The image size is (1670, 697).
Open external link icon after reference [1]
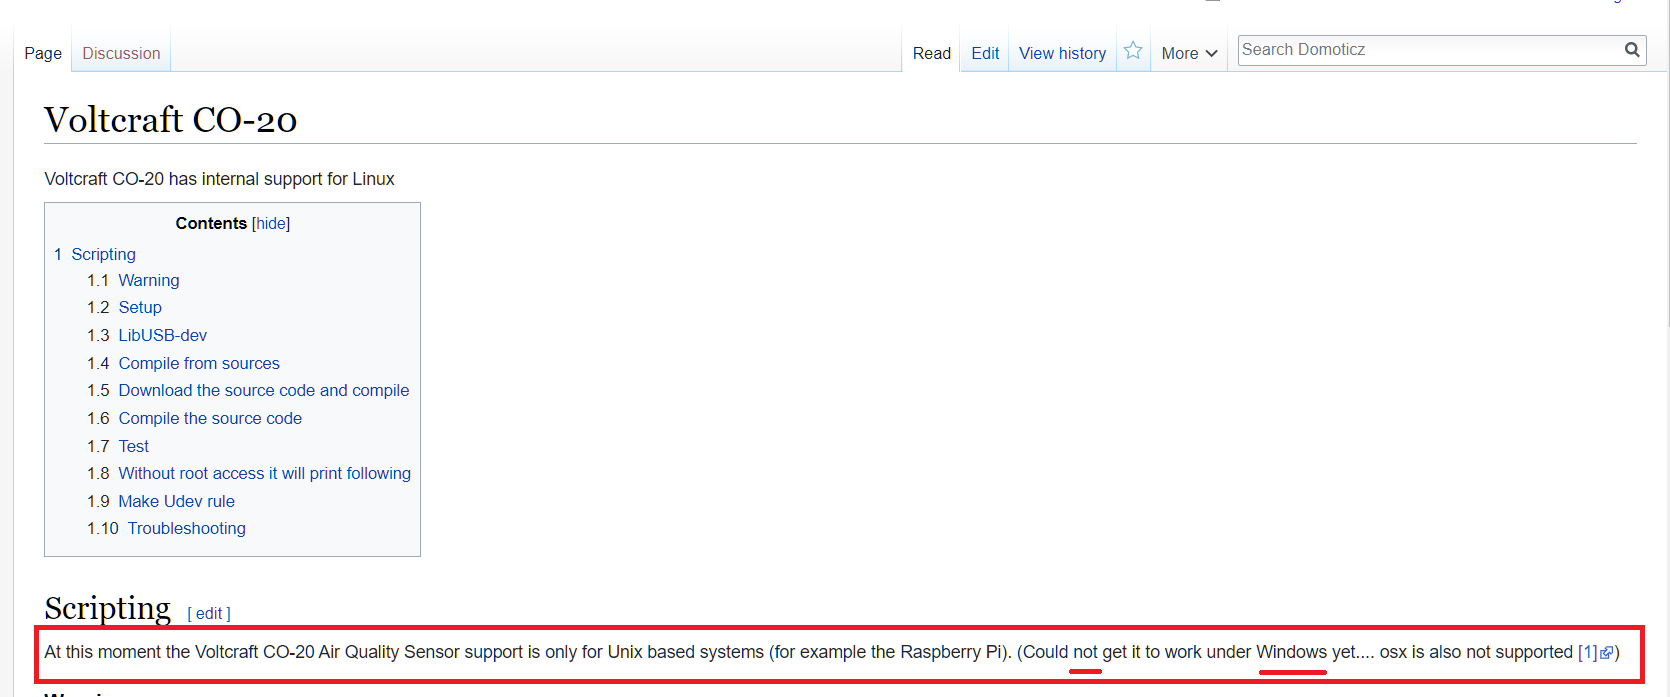tap(1607, 653)
